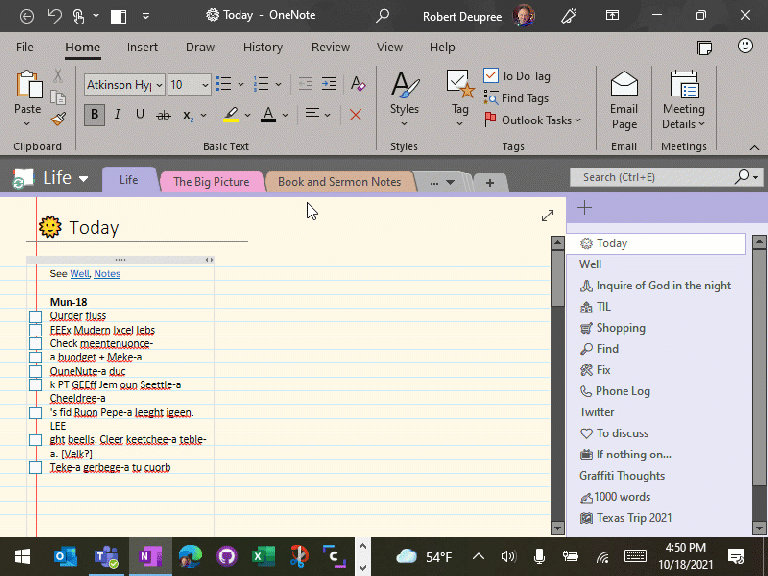Click the yellow text highlight color button
This screenshot has width=768, height=576.
(231, 115)
